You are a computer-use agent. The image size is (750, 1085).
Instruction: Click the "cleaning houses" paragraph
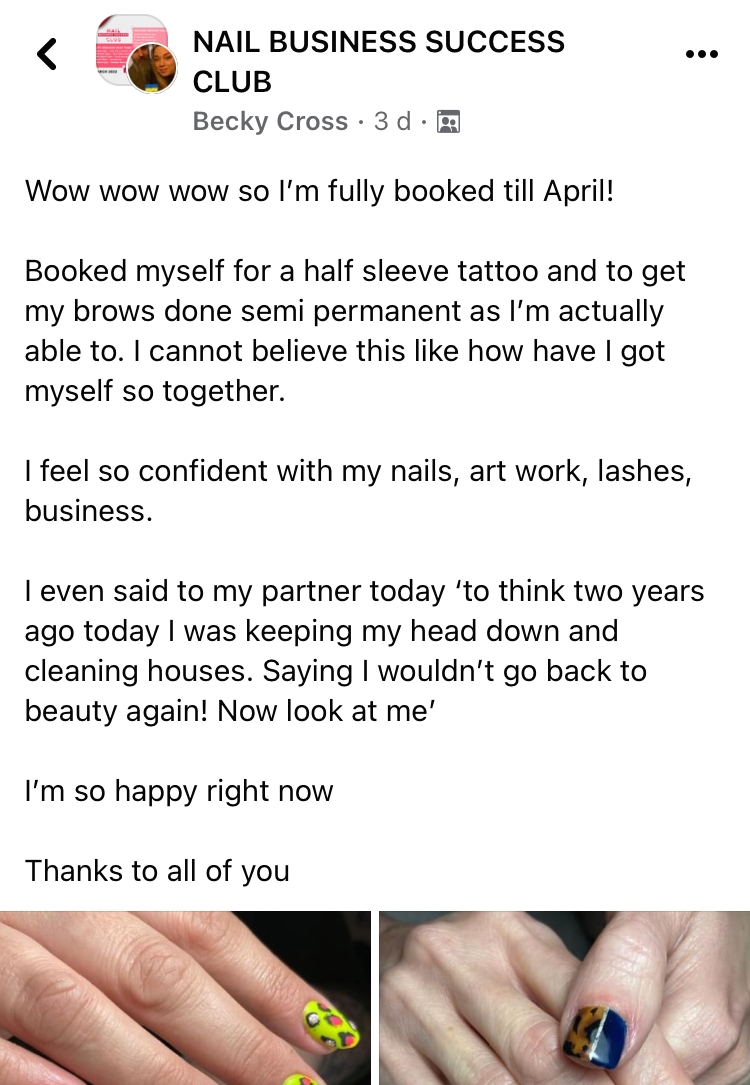pyautogui.click(x=364, y=651)
